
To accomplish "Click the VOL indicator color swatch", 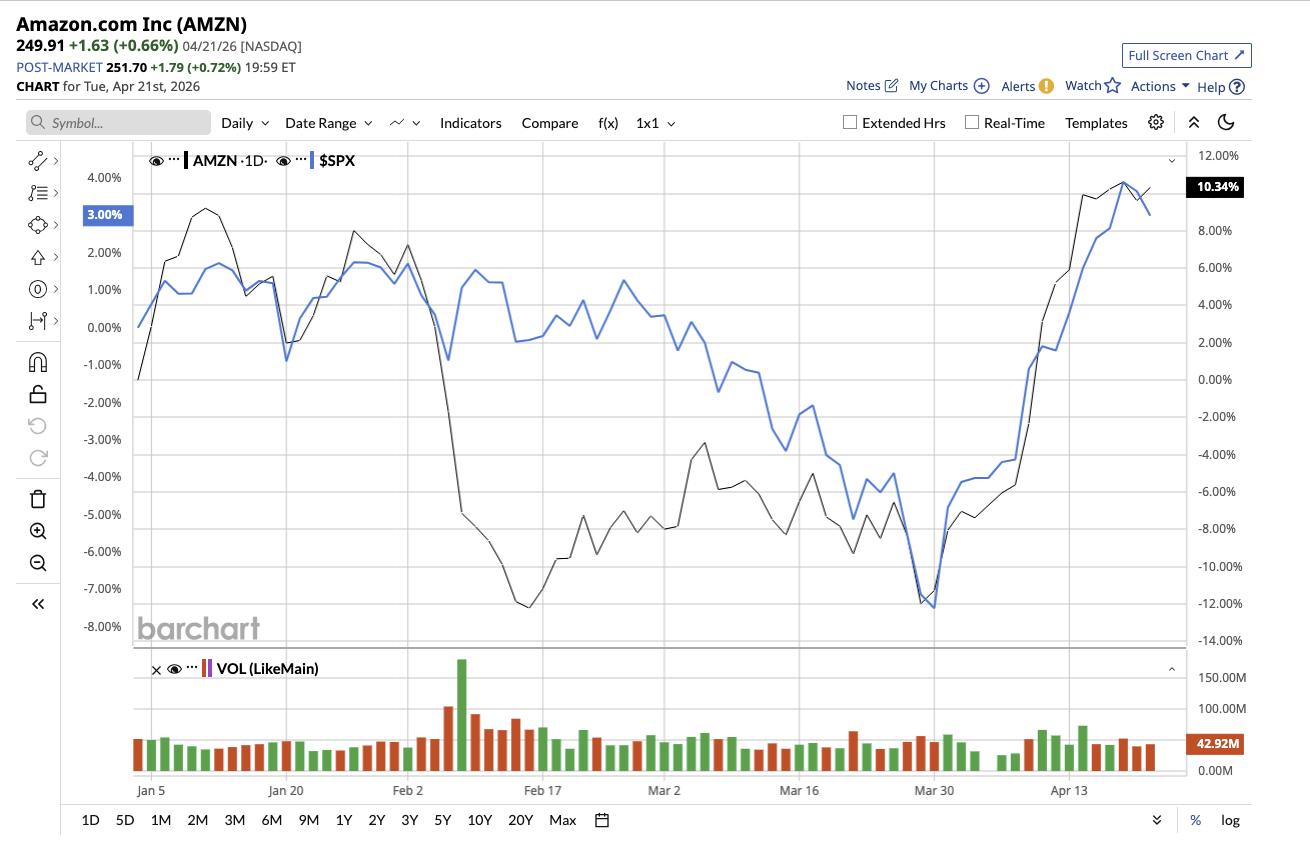I will tap(207, 669).
